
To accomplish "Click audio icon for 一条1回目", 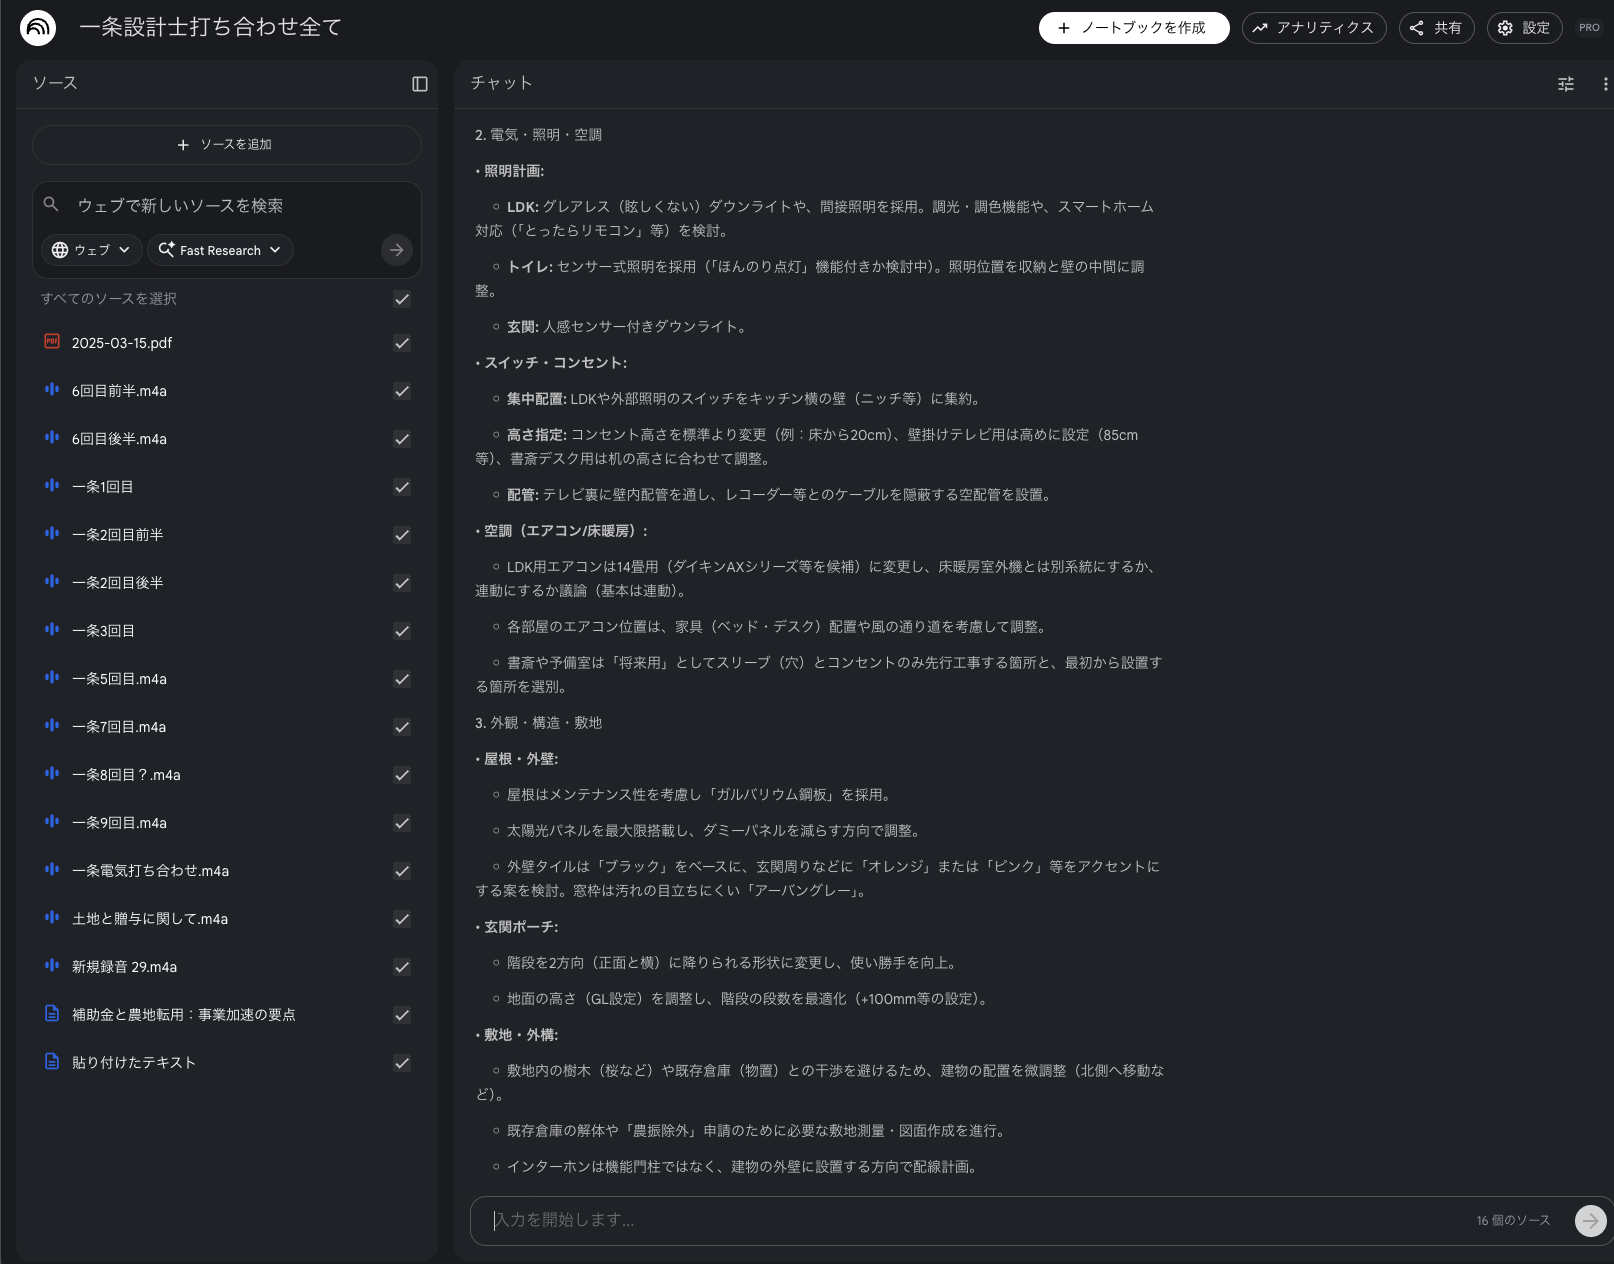I will [52, 486].
